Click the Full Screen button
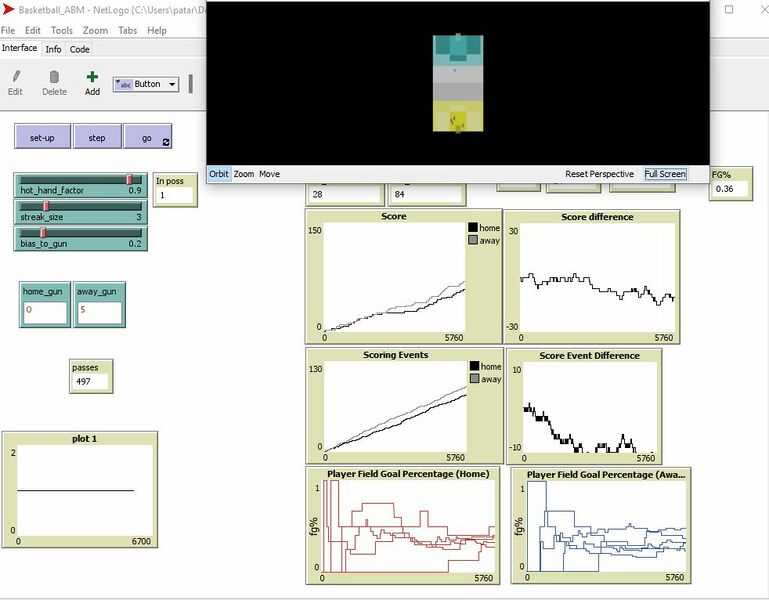This screenshot has height=600, width=769. point(665,174)
